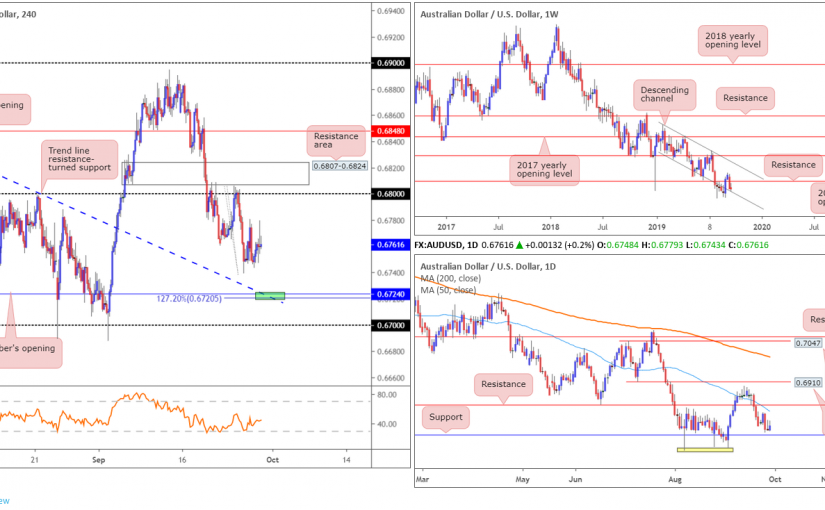Click the 0.6807-0.6824 zone label

pos(338,166)
